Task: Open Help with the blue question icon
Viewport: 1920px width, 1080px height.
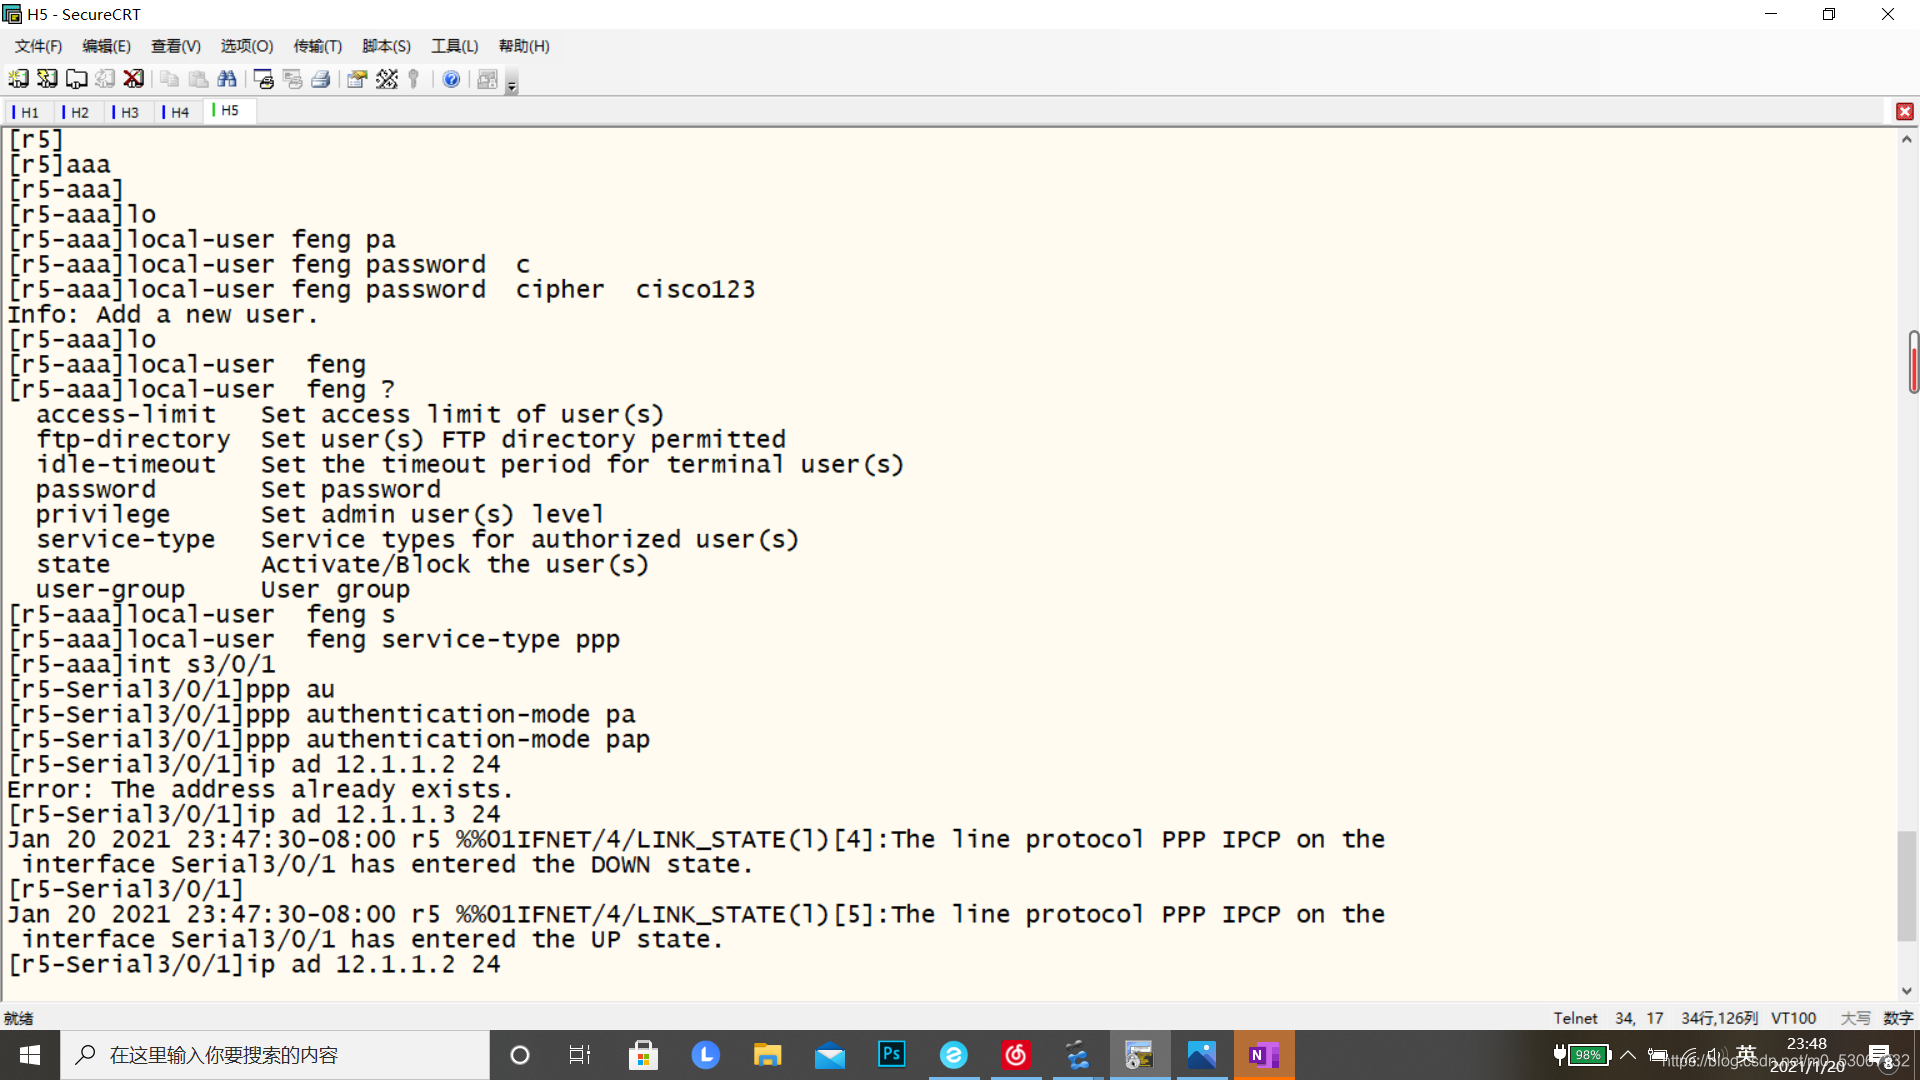Action: tap(451, 79)
